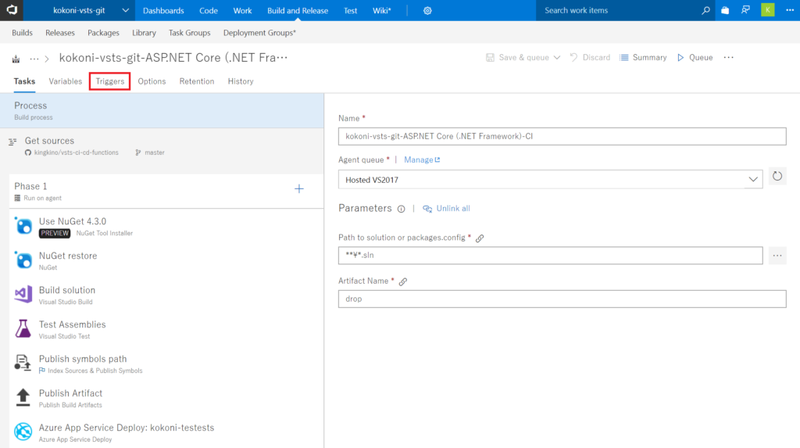Screen dimensions: 800x448
Task: Go to Builds sub-navigation
Action: pos(22,33)
